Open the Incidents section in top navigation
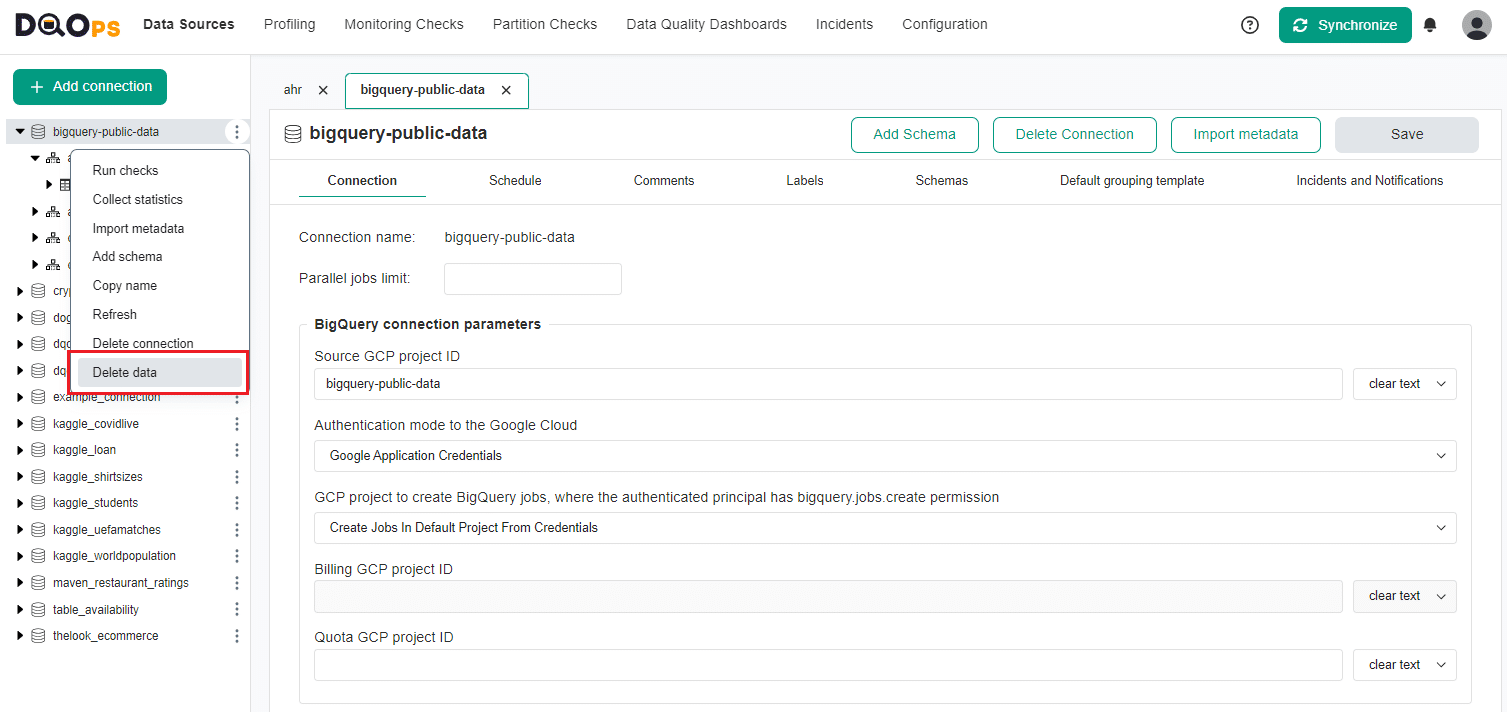The height and width of the screenshot is (712, 1507). (844, 24)
